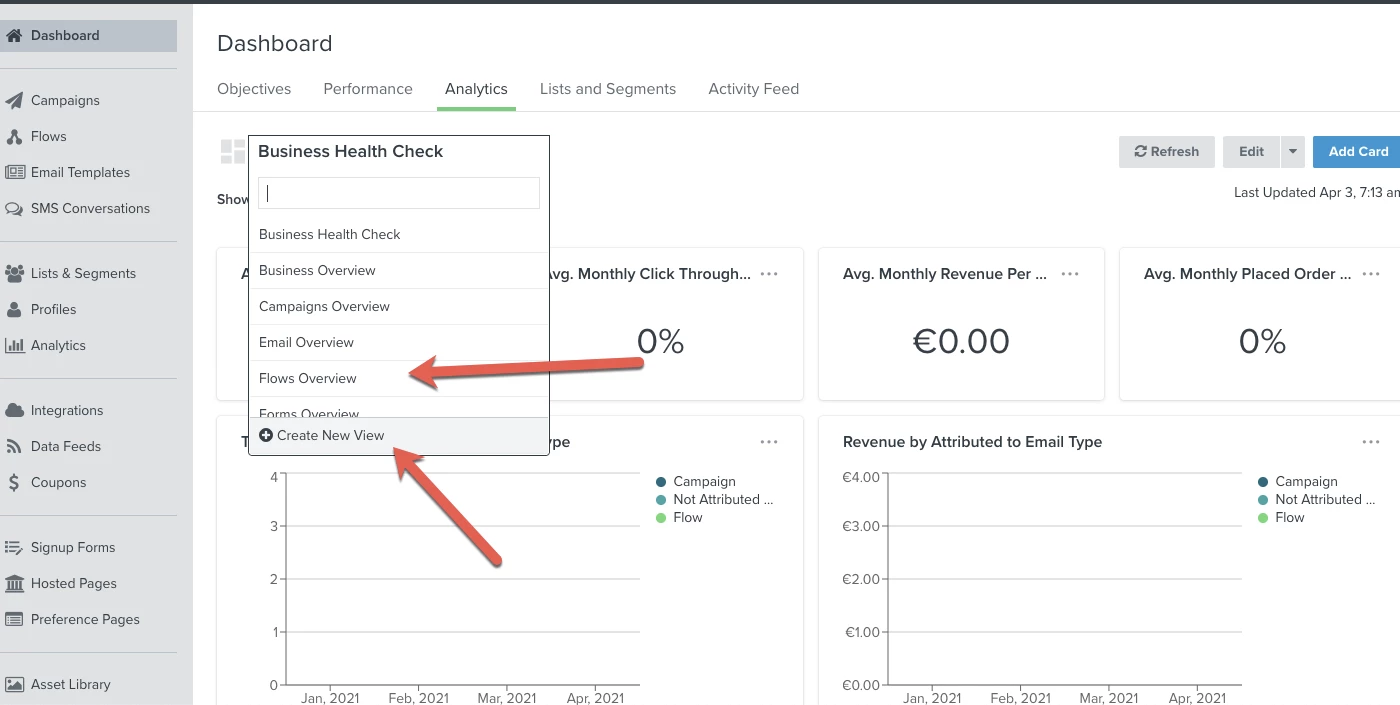Screen dimensions: 1400x705
Task: Toggle Flow legend in left chart
Action: 679,517
